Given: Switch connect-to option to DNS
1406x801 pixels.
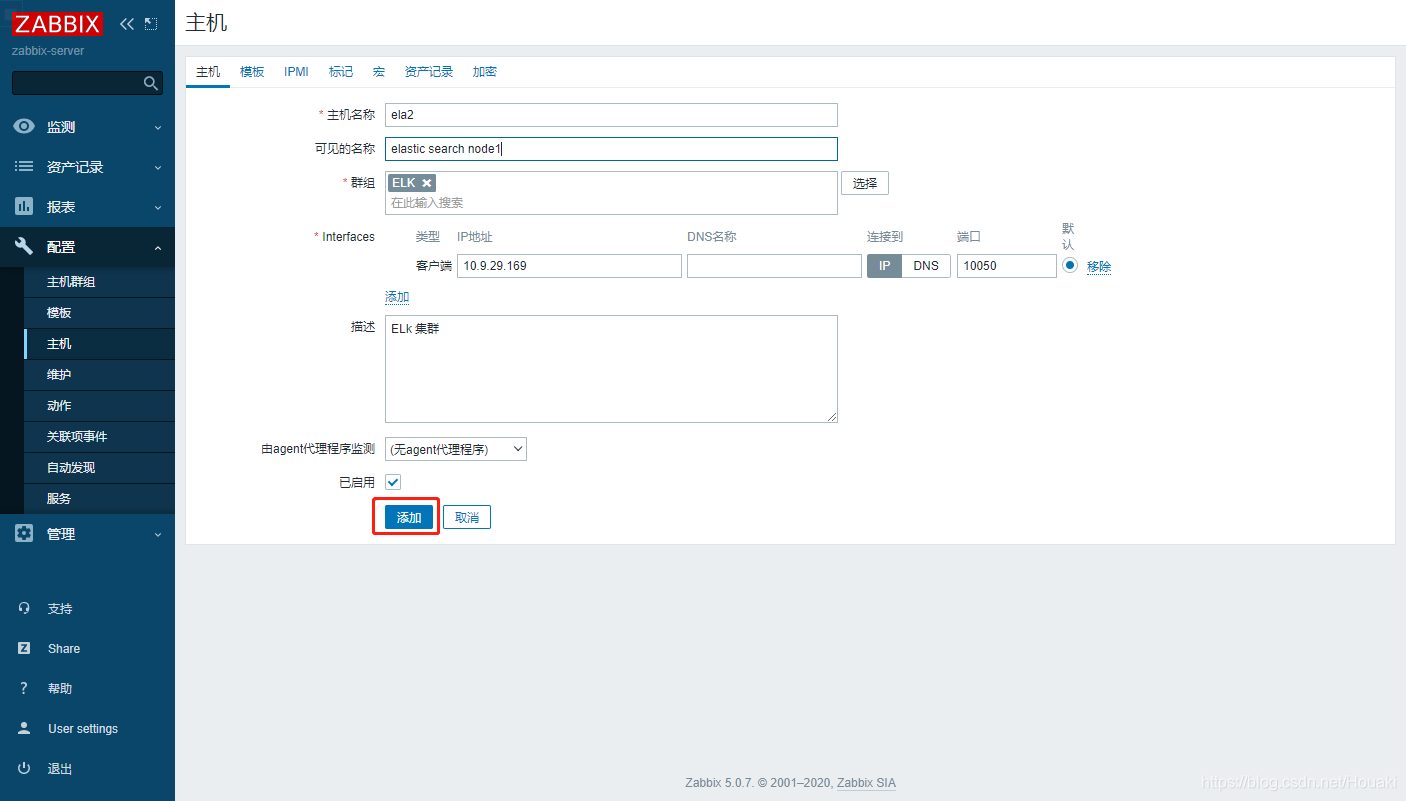Looking at the screenshot, I should (x=926, y=266).
